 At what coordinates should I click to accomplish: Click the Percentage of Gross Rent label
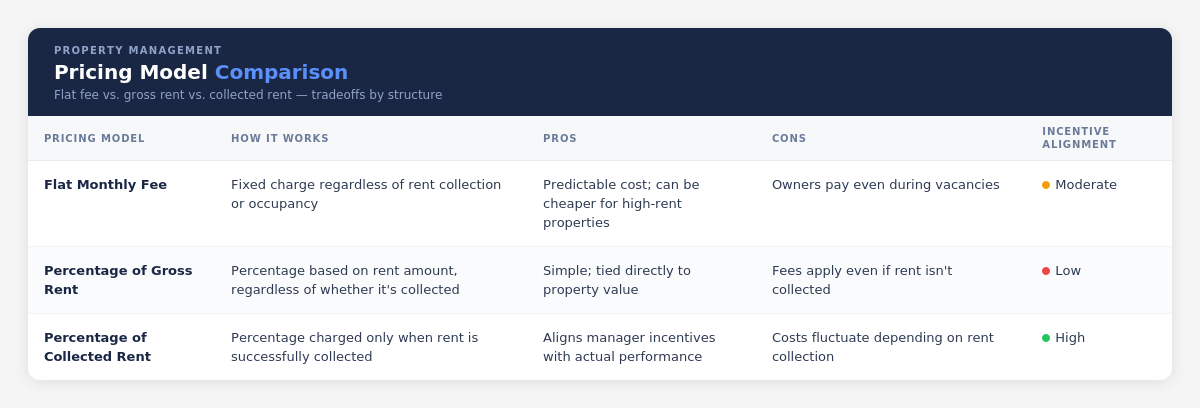118,280
